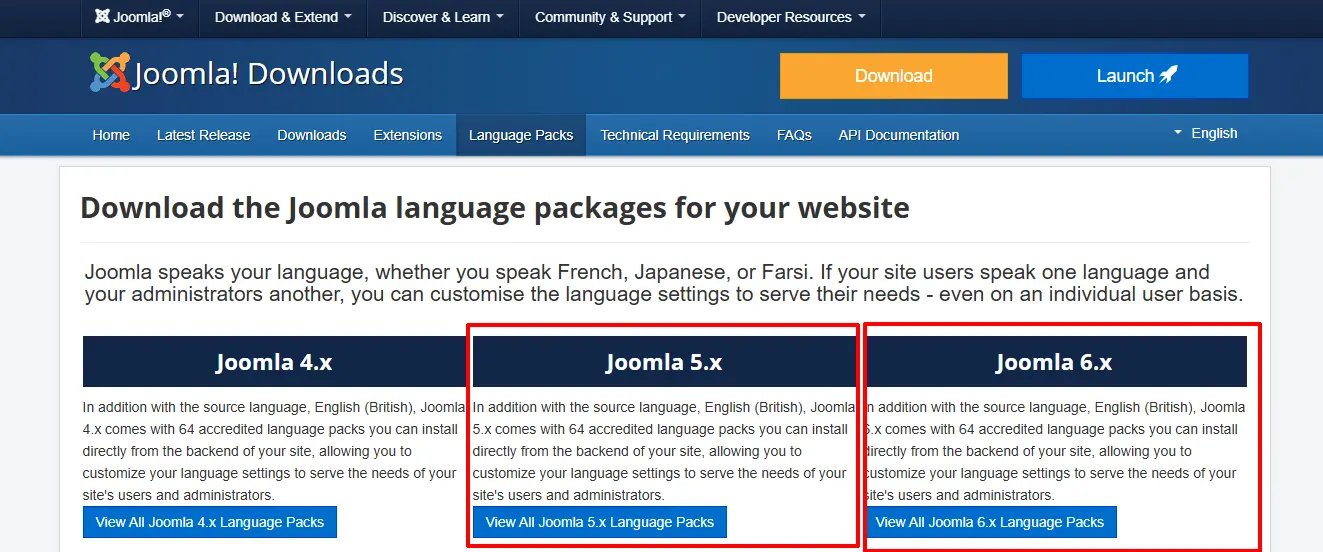Click View All Joomla 5.x Language Packs
The height and width of the screenshot is (552, 1323).
[x=600, y=522]
